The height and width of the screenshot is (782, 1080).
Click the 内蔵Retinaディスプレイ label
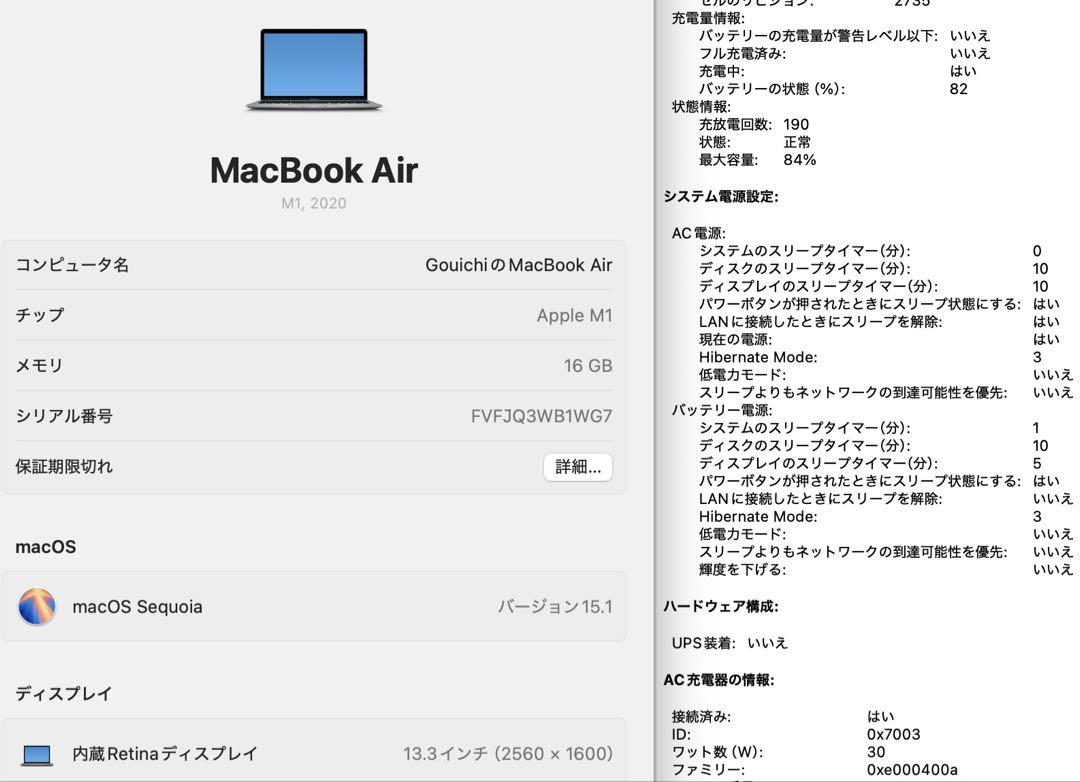coord(165,754)
